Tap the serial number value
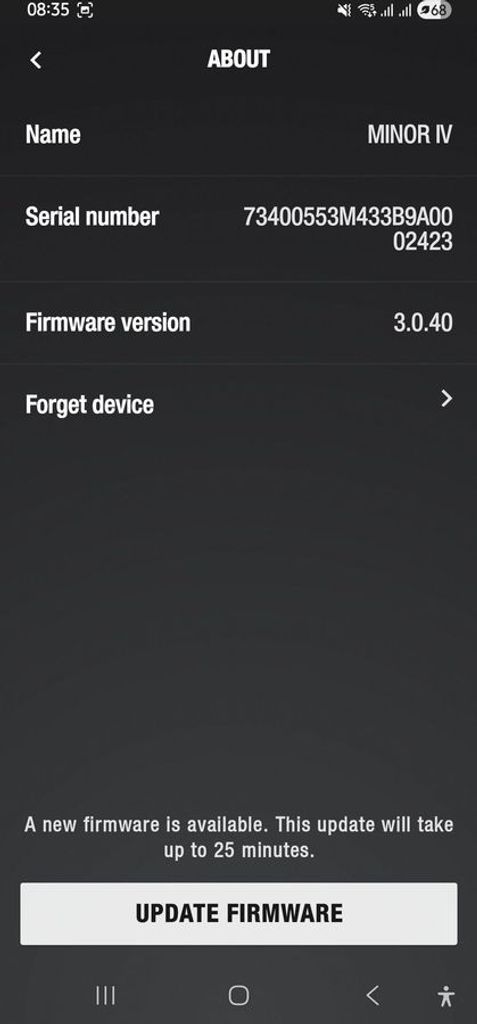The height and width of the screenshot is (1024, 477). (348, 229)
